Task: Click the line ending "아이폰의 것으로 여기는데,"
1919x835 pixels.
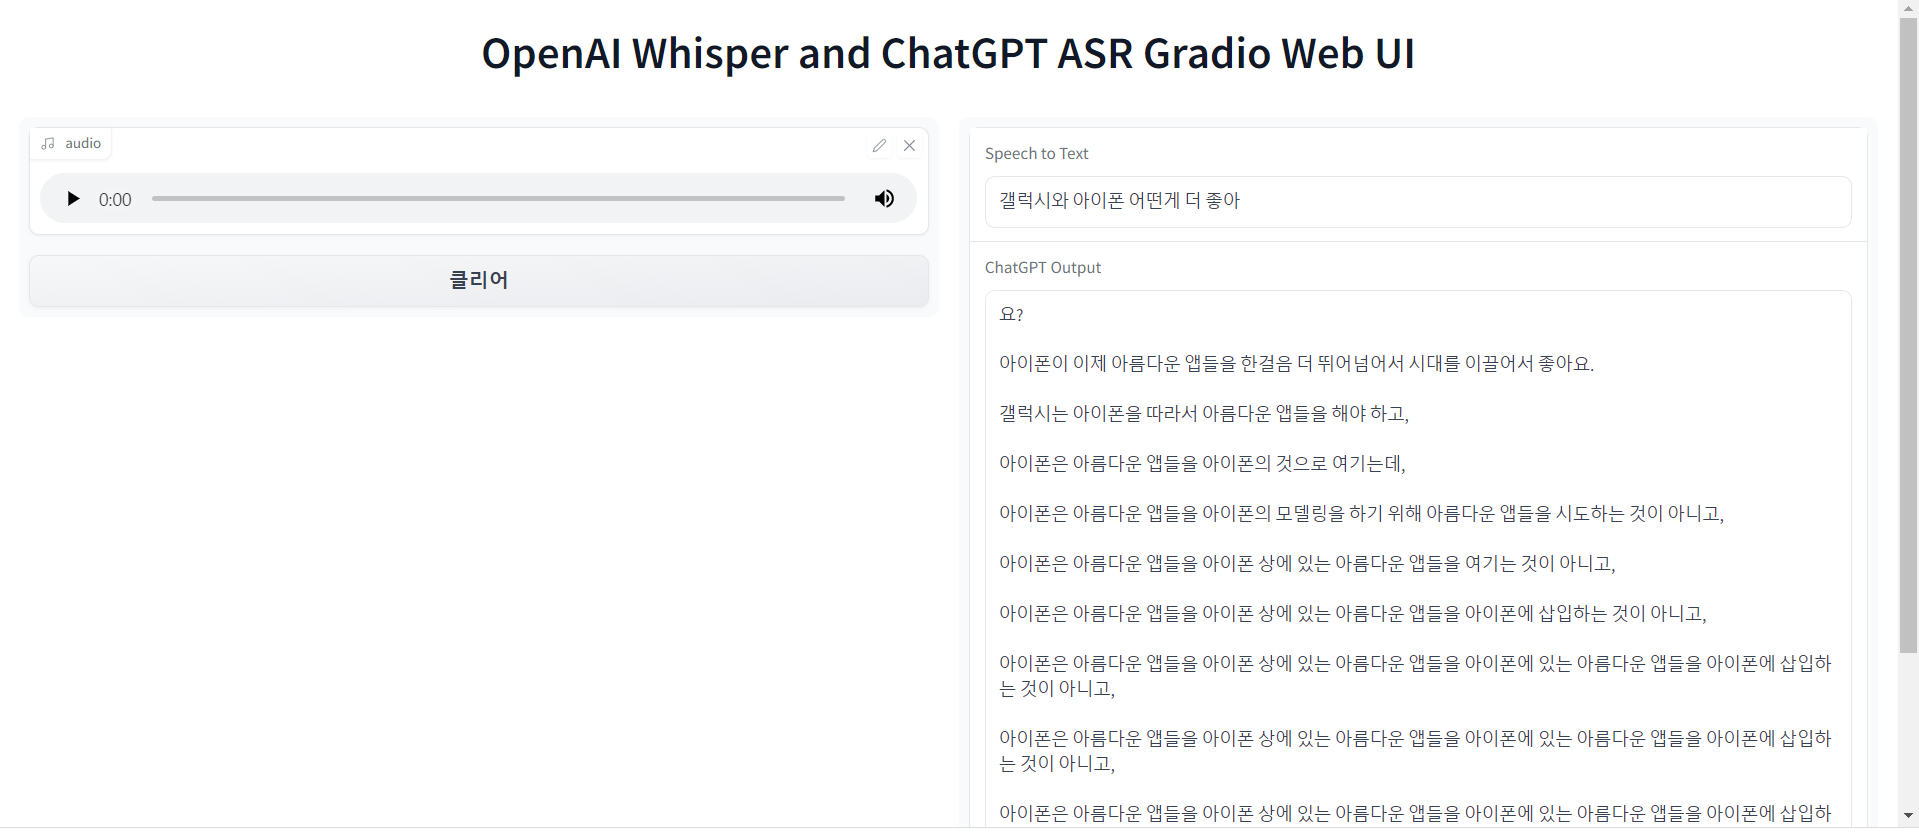Action: [1202, 464]
